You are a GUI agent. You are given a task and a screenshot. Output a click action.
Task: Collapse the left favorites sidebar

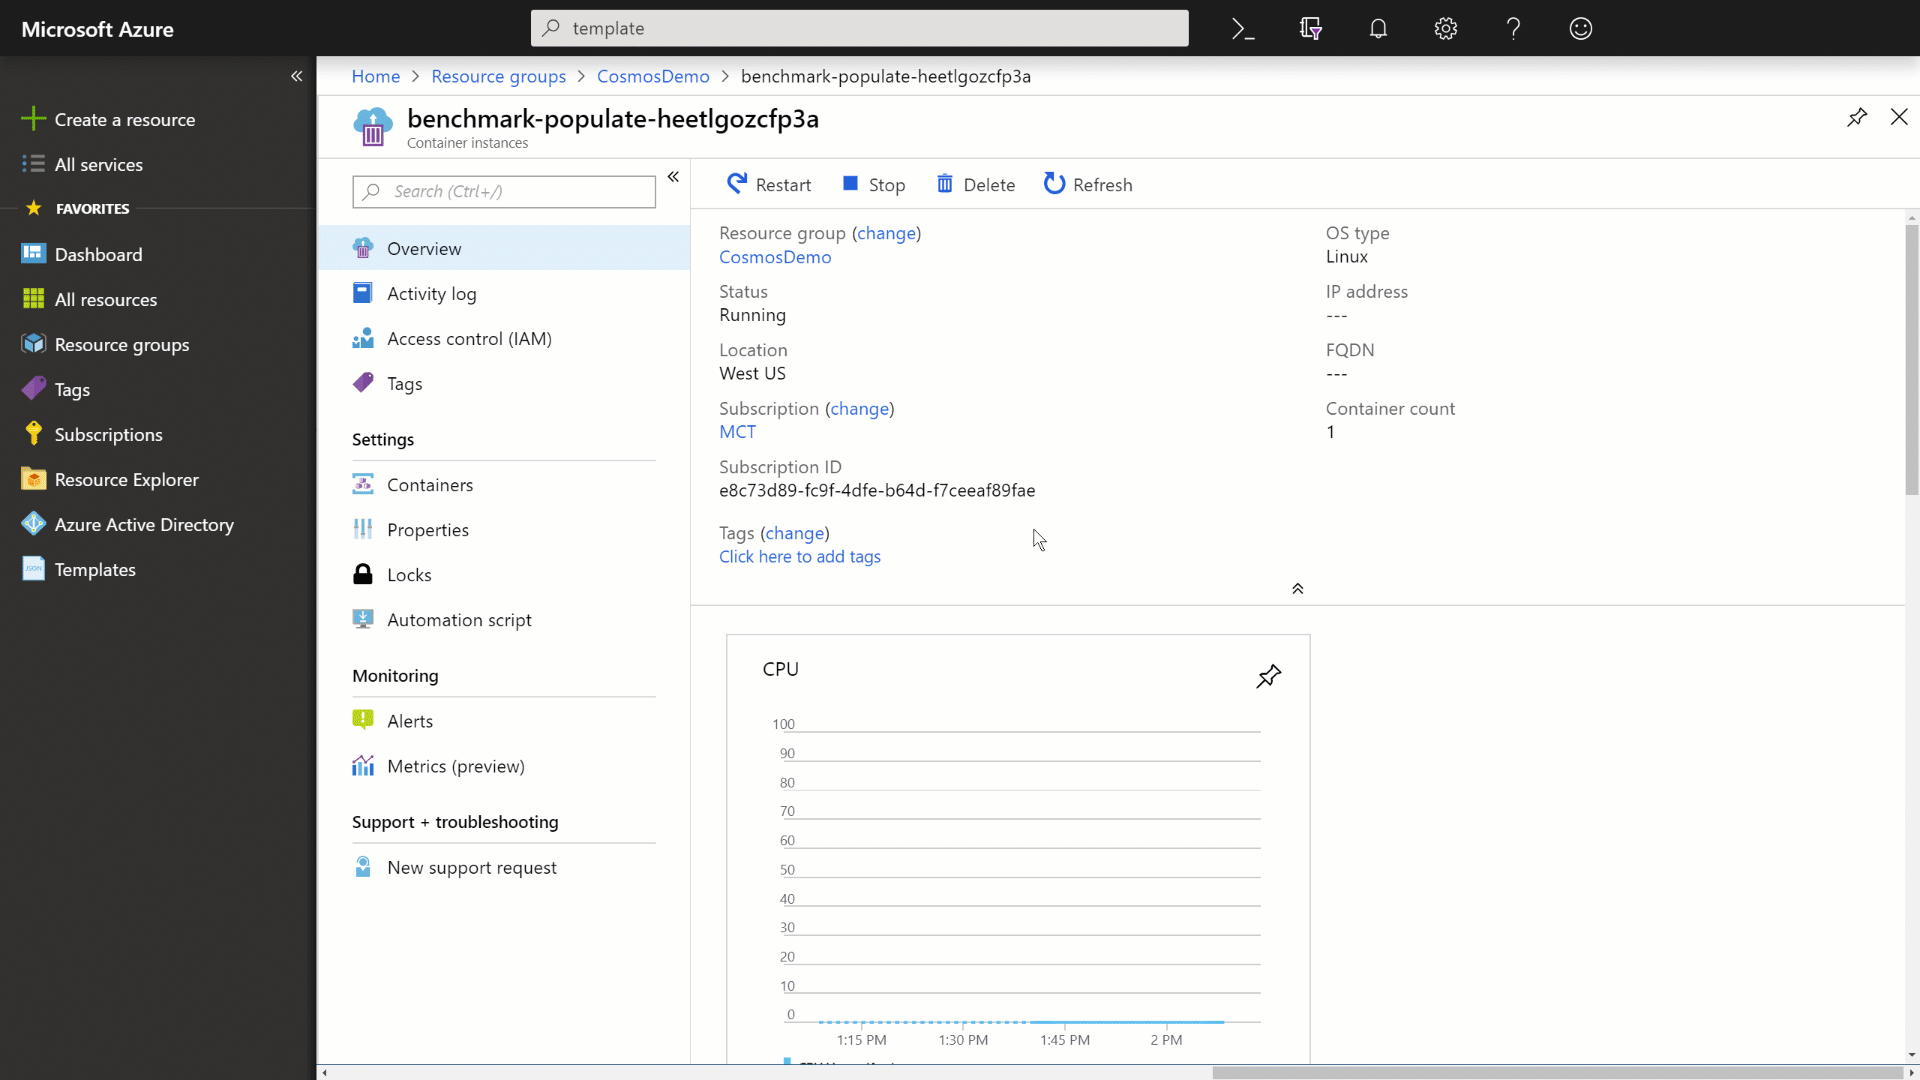coord(296,76)
